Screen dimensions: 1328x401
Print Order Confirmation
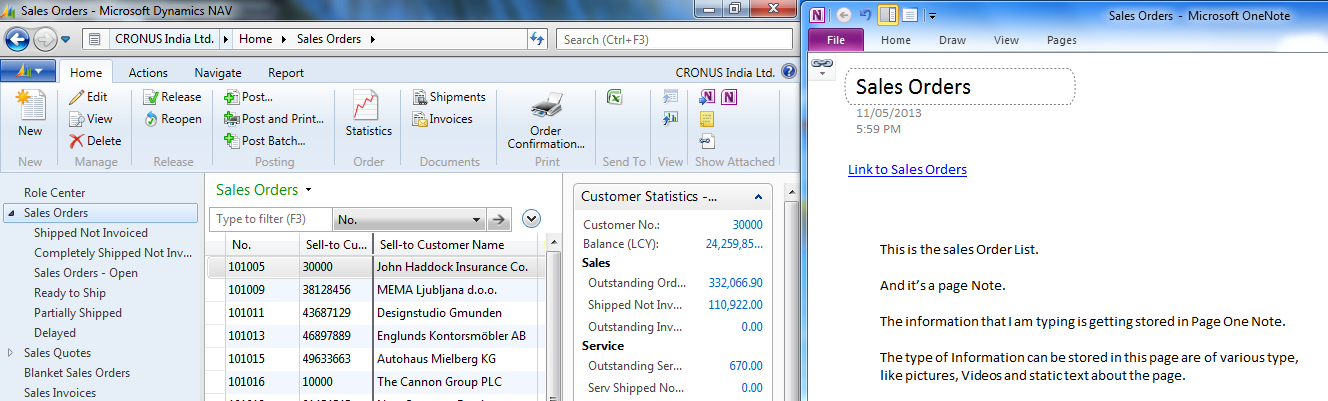click(x=546, y=119)
